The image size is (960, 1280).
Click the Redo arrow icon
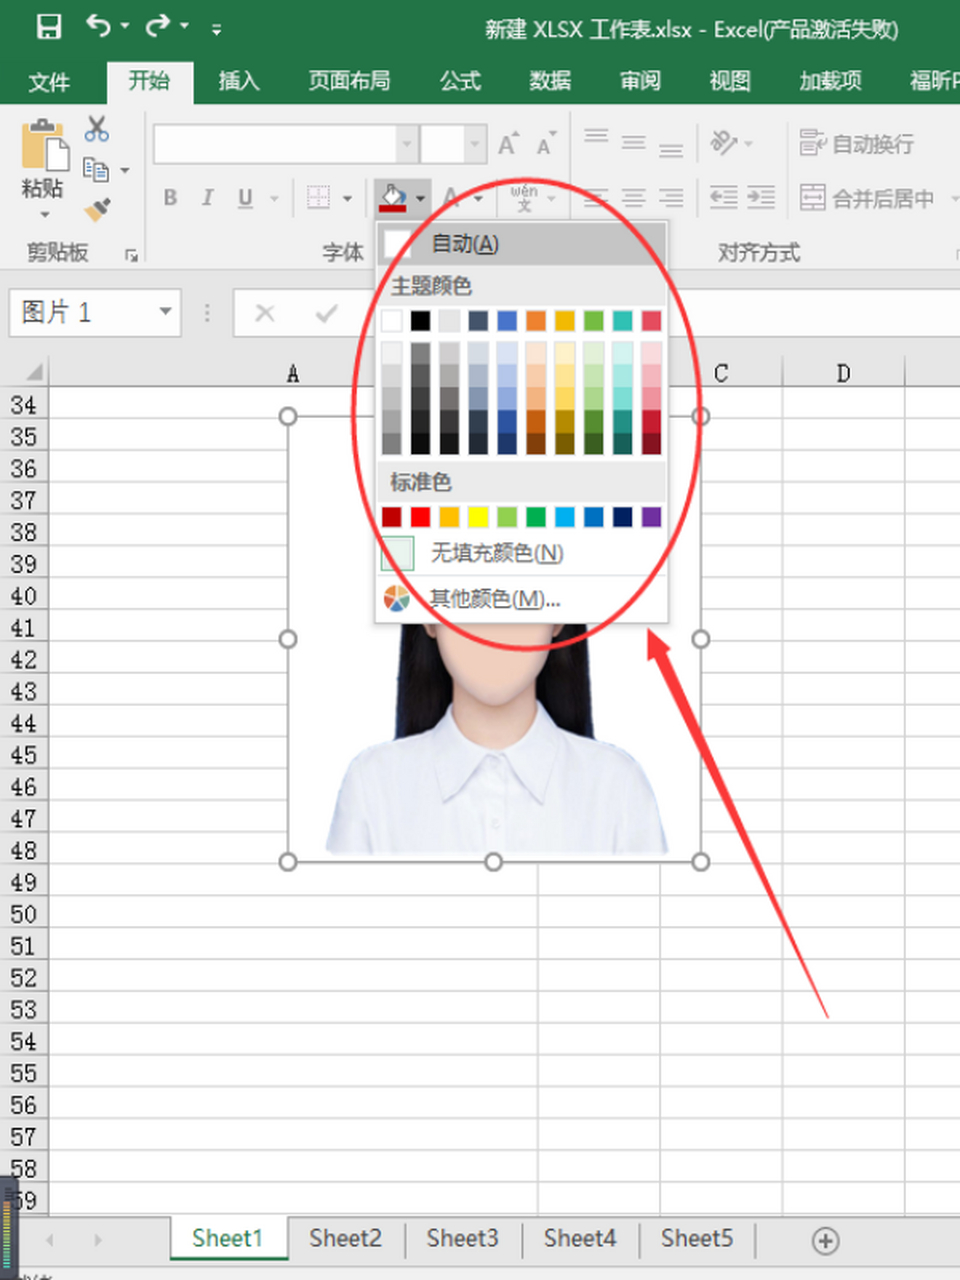158,25
